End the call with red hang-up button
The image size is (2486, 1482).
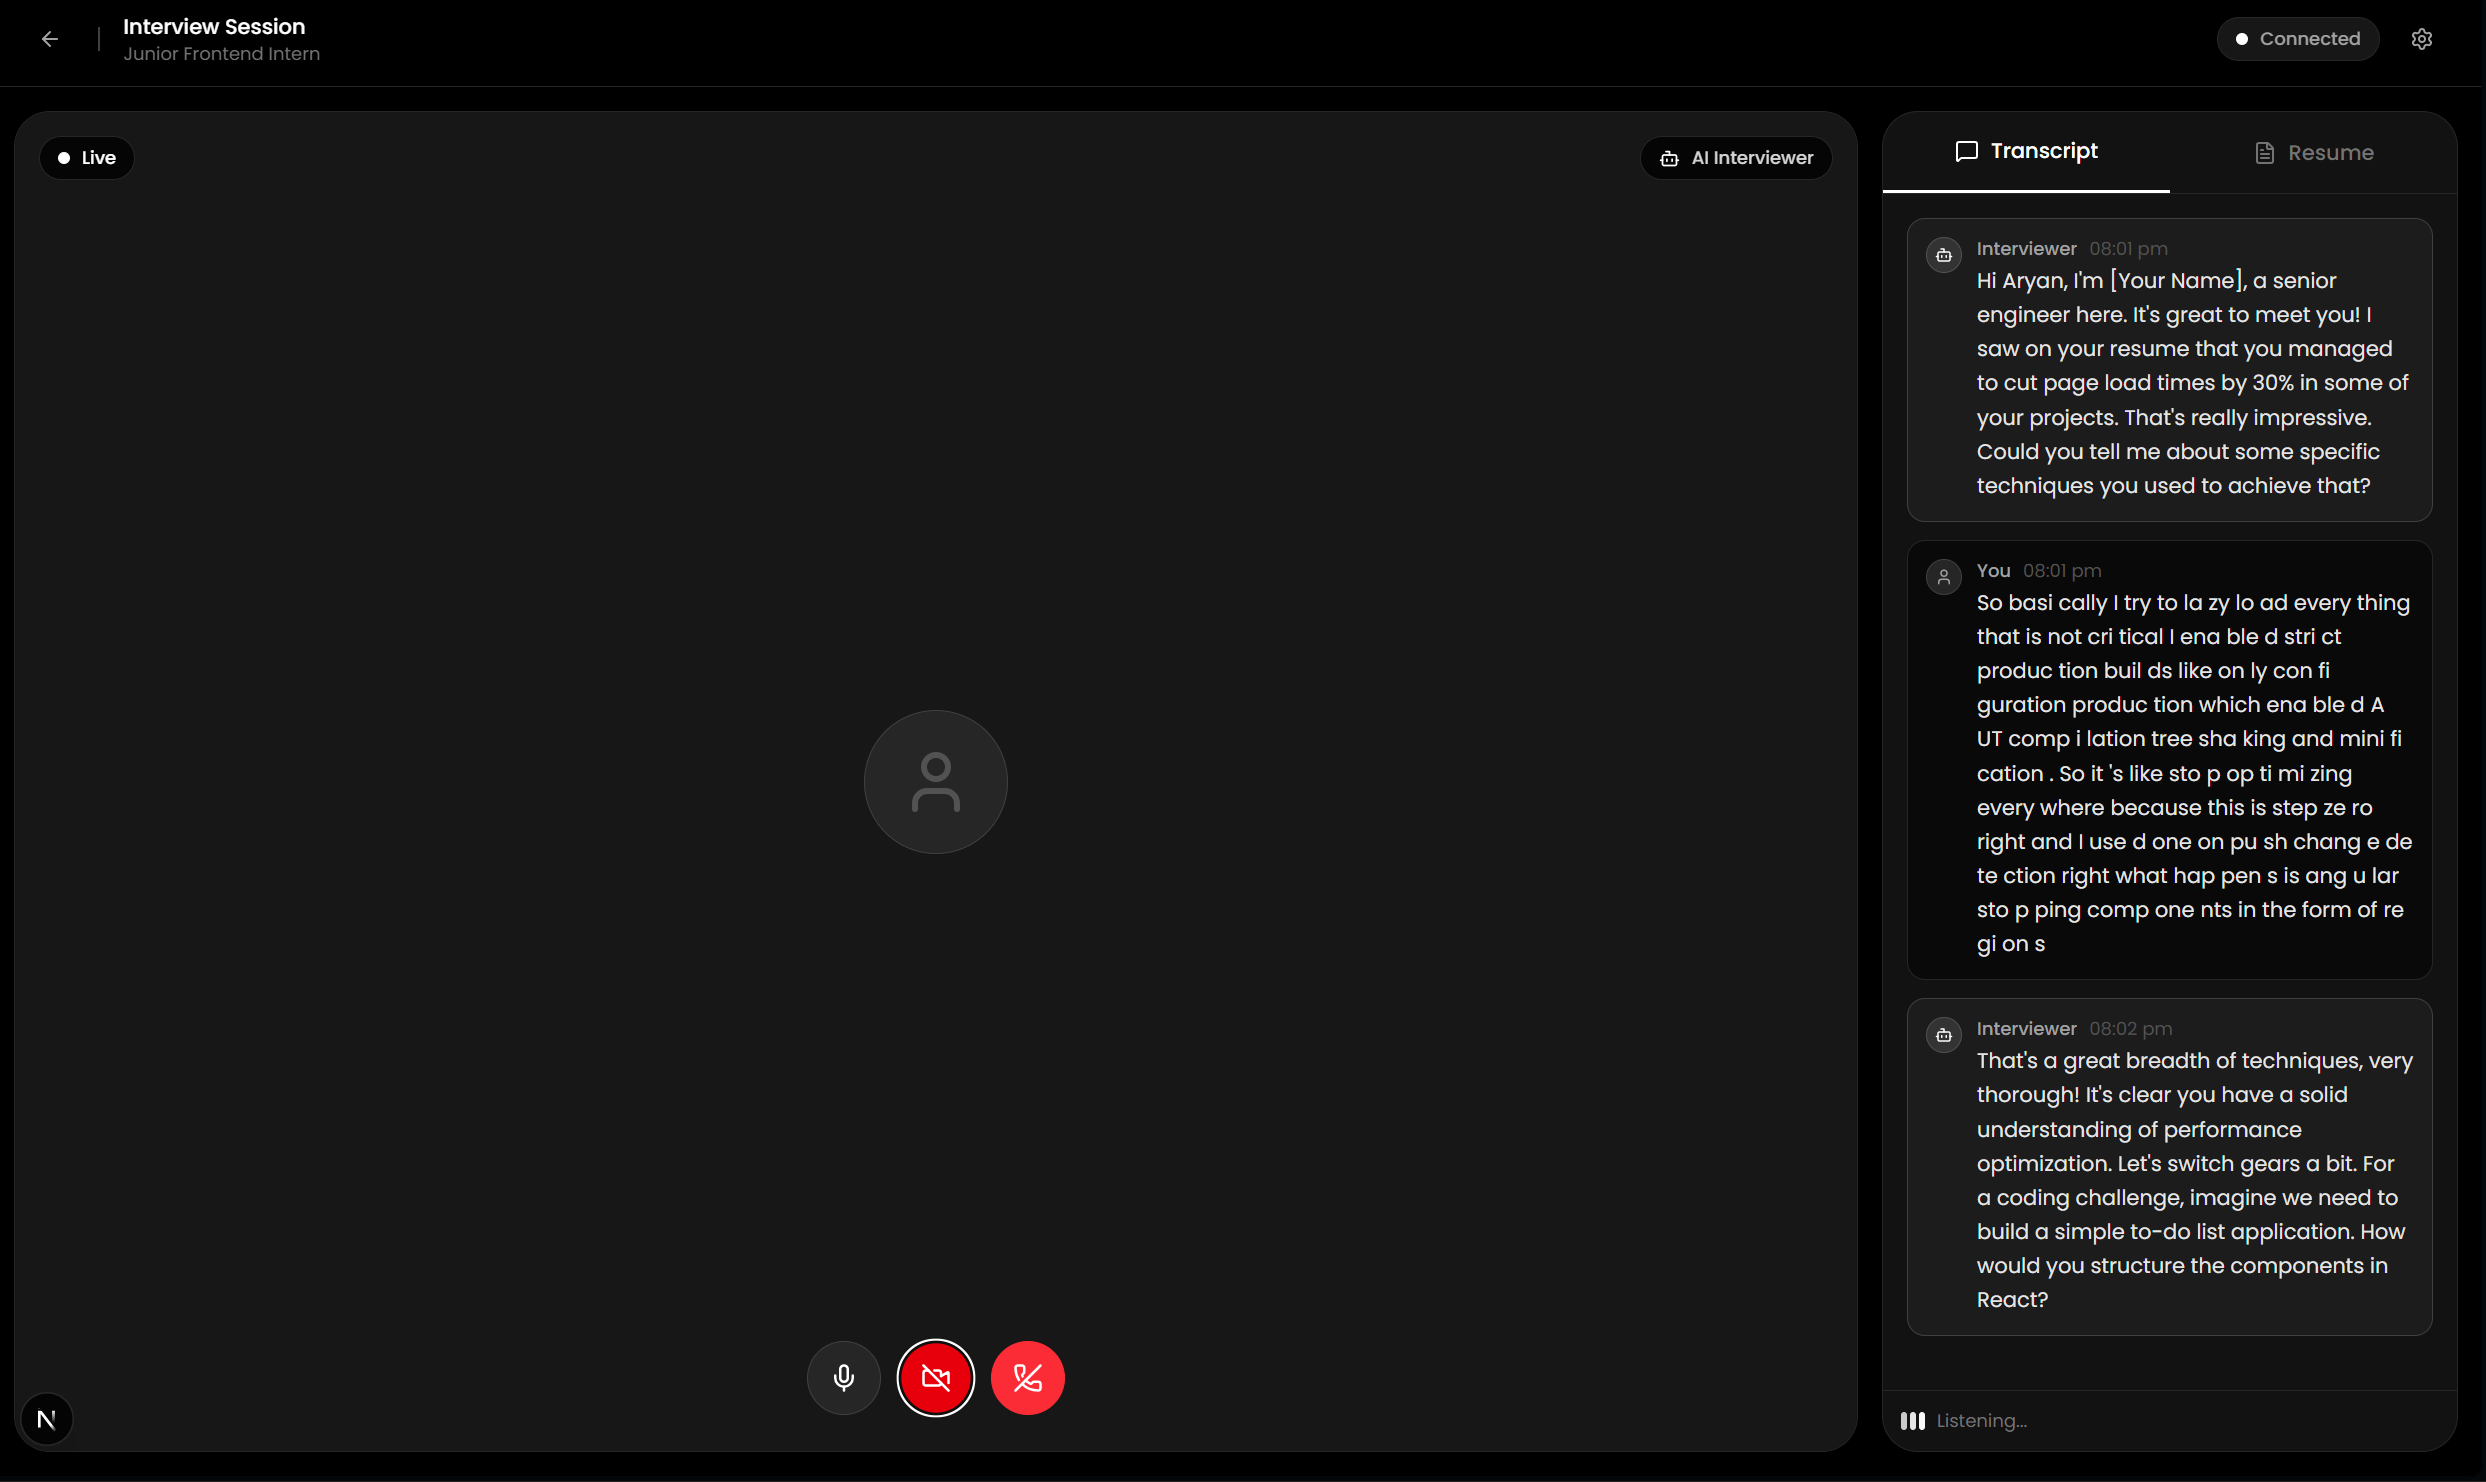click(1027, 1378)
